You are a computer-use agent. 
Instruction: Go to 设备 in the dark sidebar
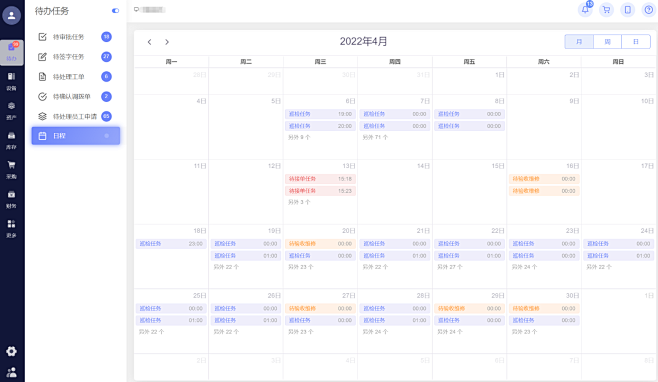[11, 81]
